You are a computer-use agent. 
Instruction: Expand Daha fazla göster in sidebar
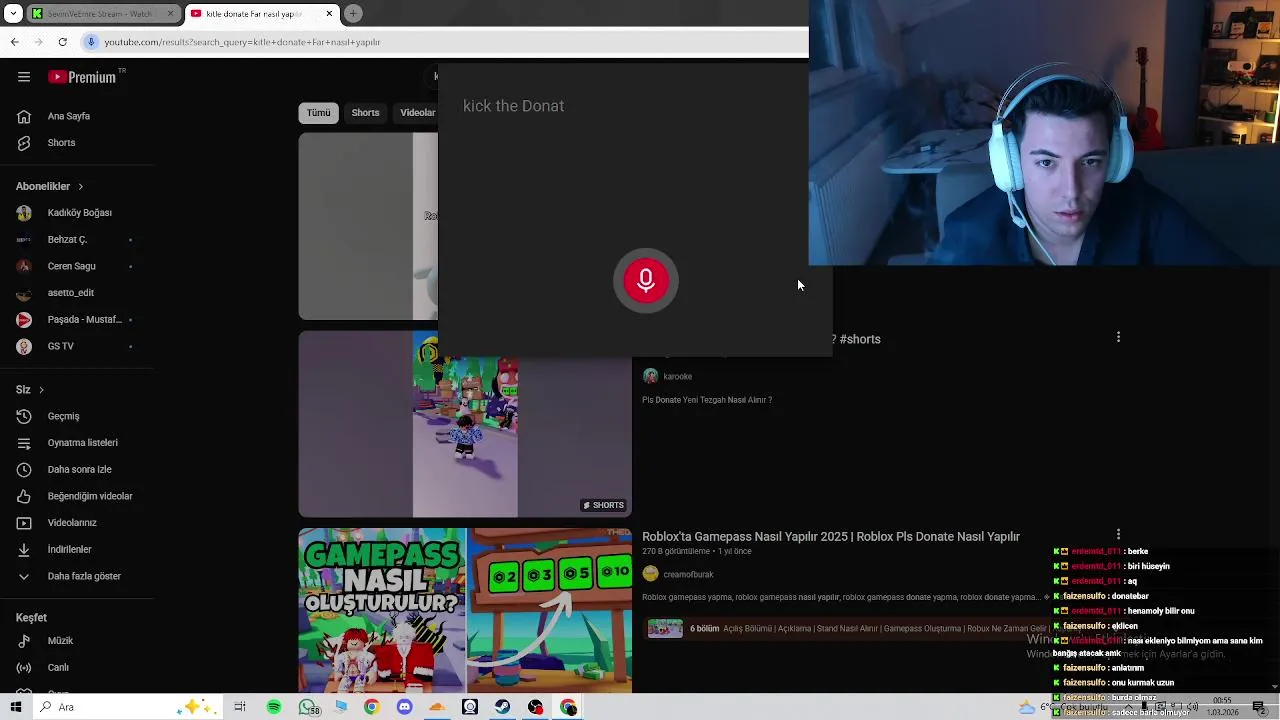tap(76, 576)
